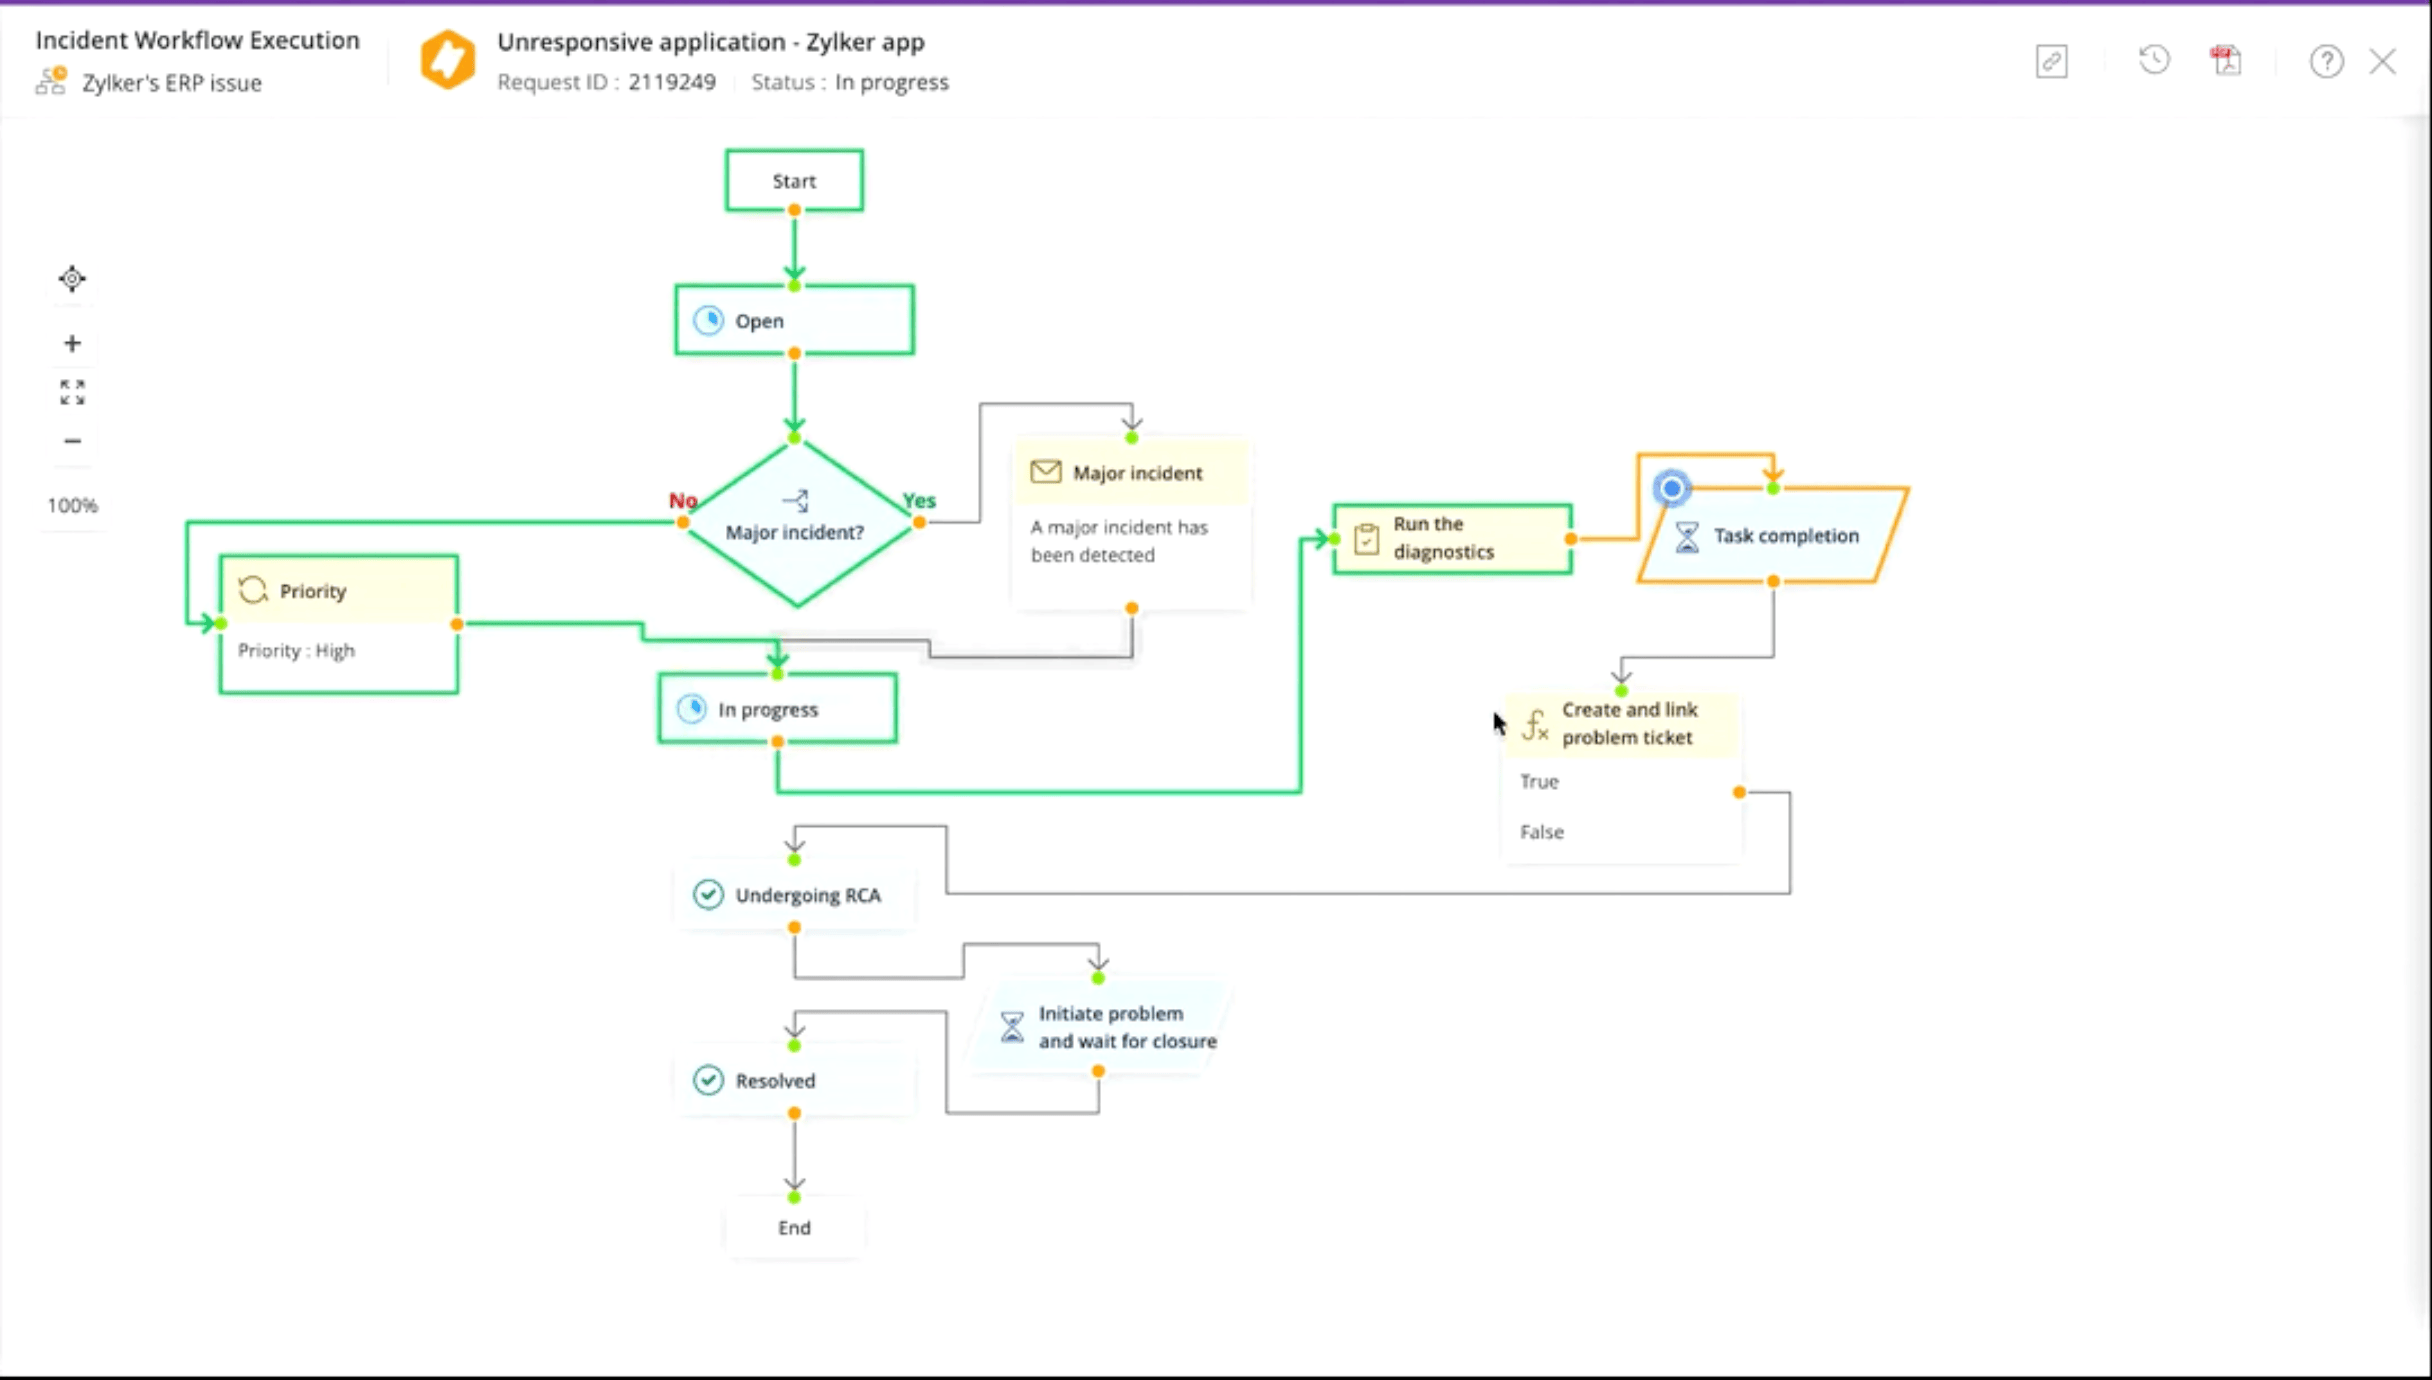Select the hourglass icon on Task completion
Screen dimensions: 2432x1380
coord(1686,537)
